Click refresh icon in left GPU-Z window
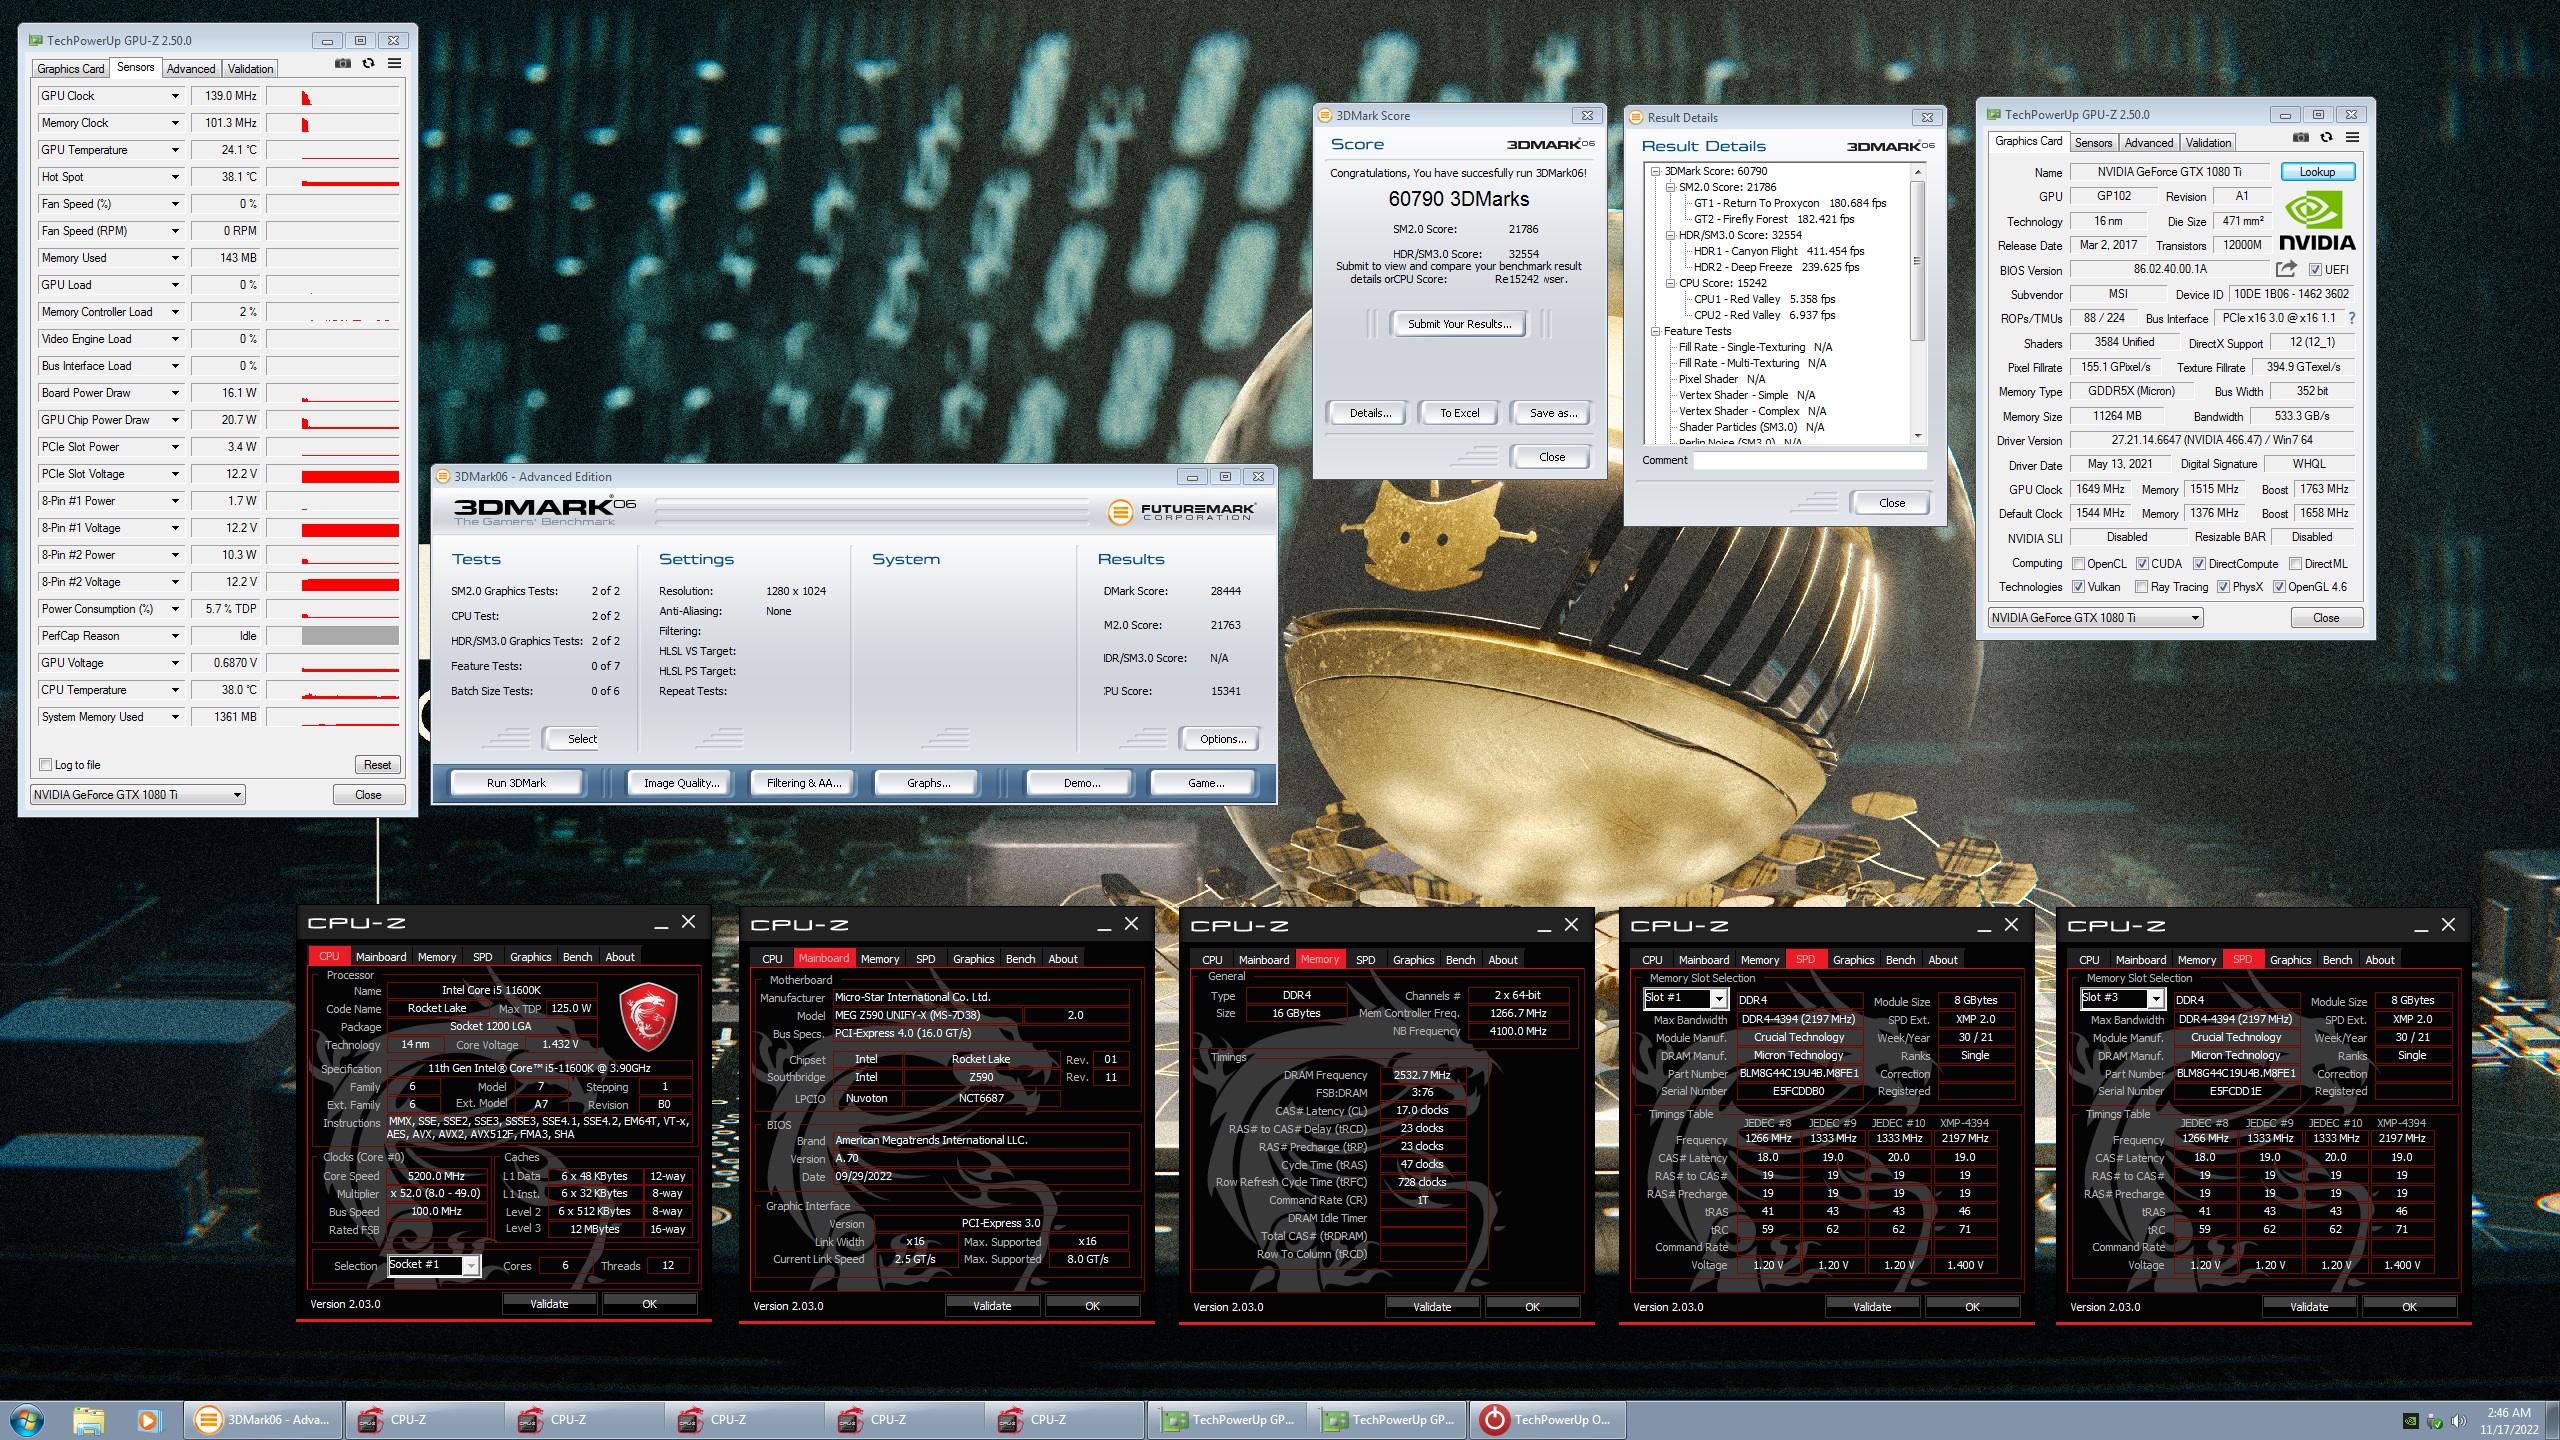Viewport: 2560px width, 1440px height. 368,64
